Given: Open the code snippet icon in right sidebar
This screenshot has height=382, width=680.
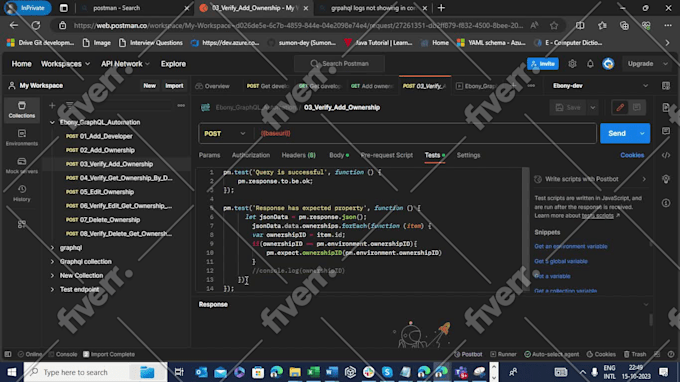Looking at the screenshot, I should pos(666,155).
